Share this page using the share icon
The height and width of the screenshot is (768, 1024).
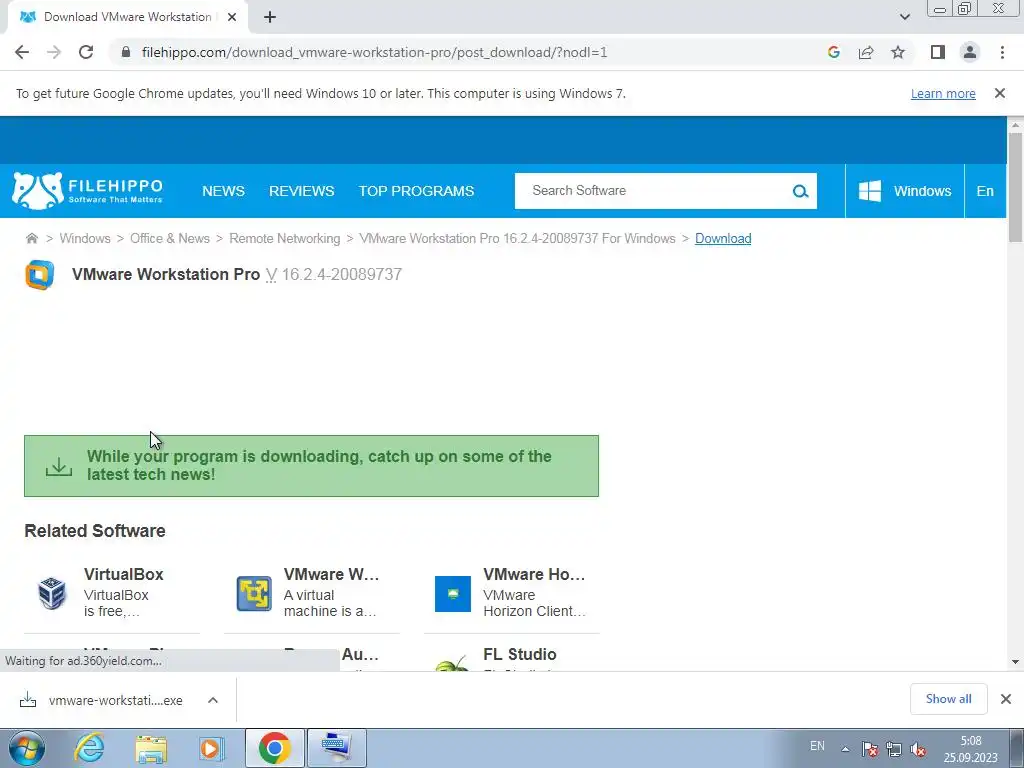(866, 52)
